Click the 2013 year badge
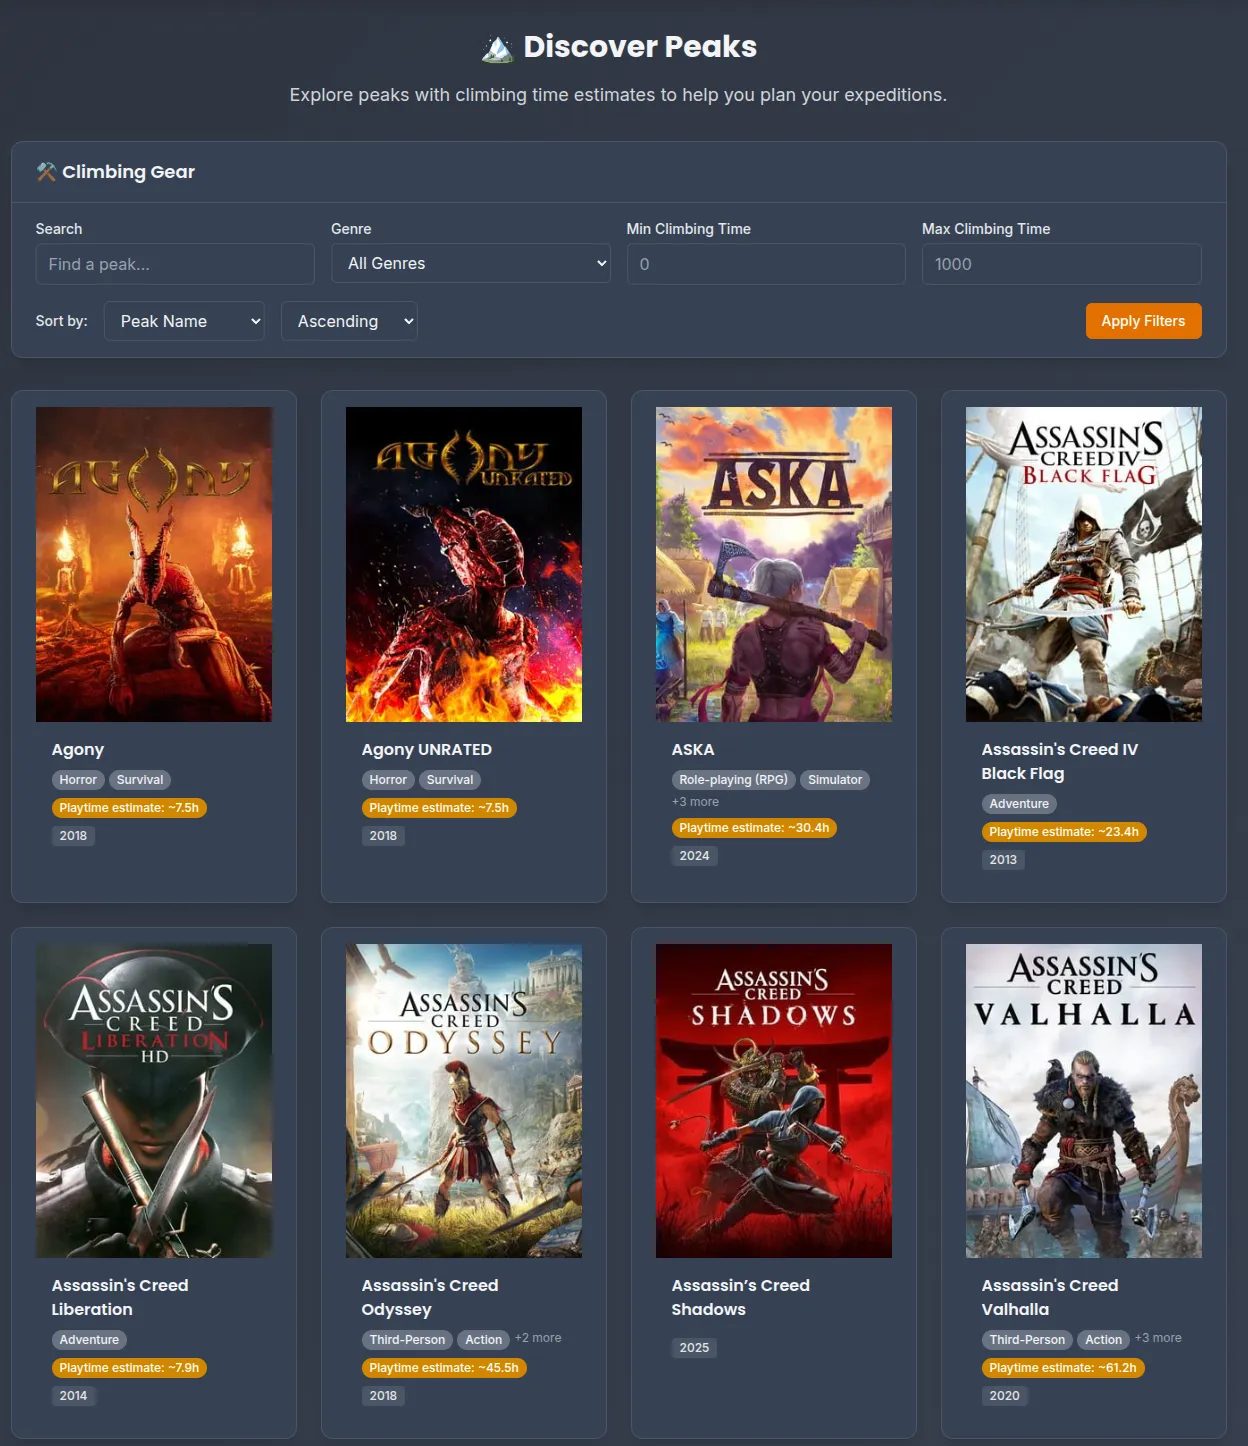 1003,860
